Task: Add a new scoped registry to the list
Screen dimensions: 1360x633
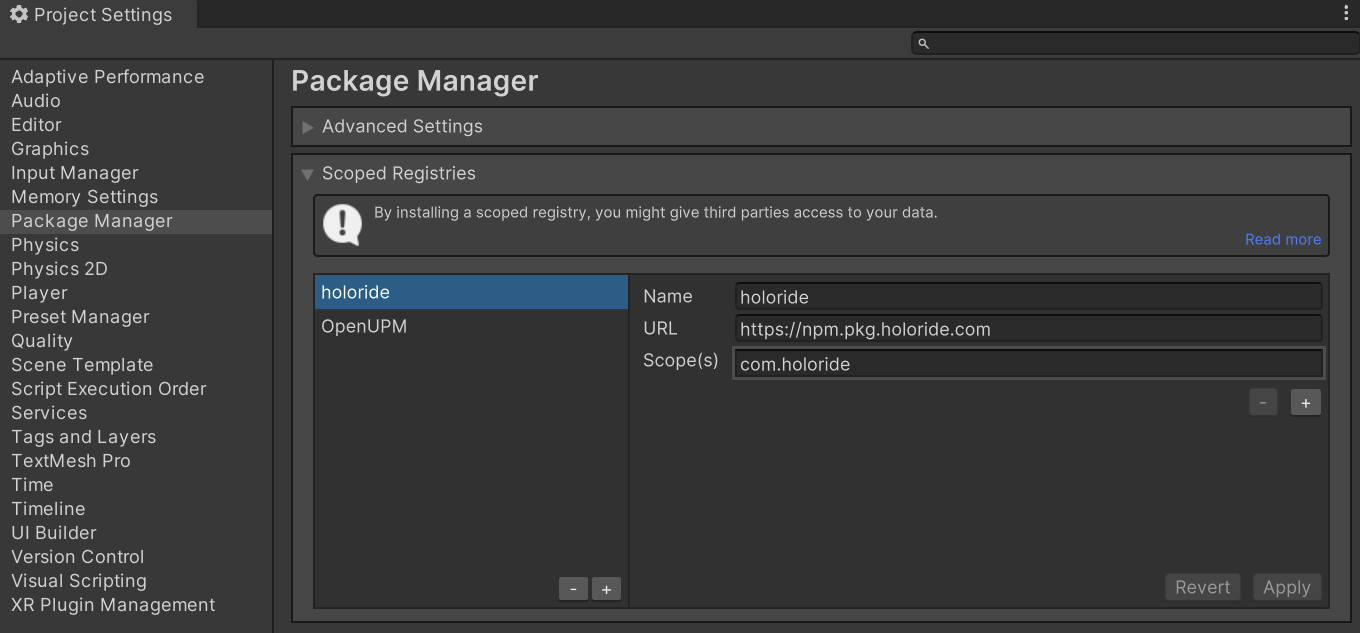Action: tap(606, 589)
